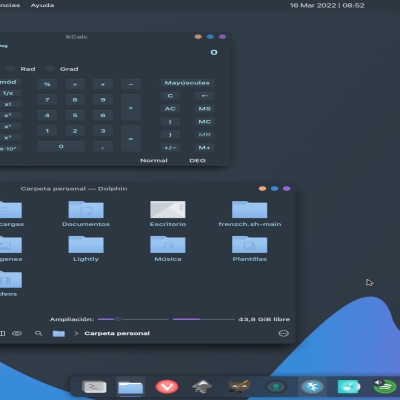Screen dimensions: 400x400
Task: Select the Grad angle mode in KCalc
Action: (62, 69)
